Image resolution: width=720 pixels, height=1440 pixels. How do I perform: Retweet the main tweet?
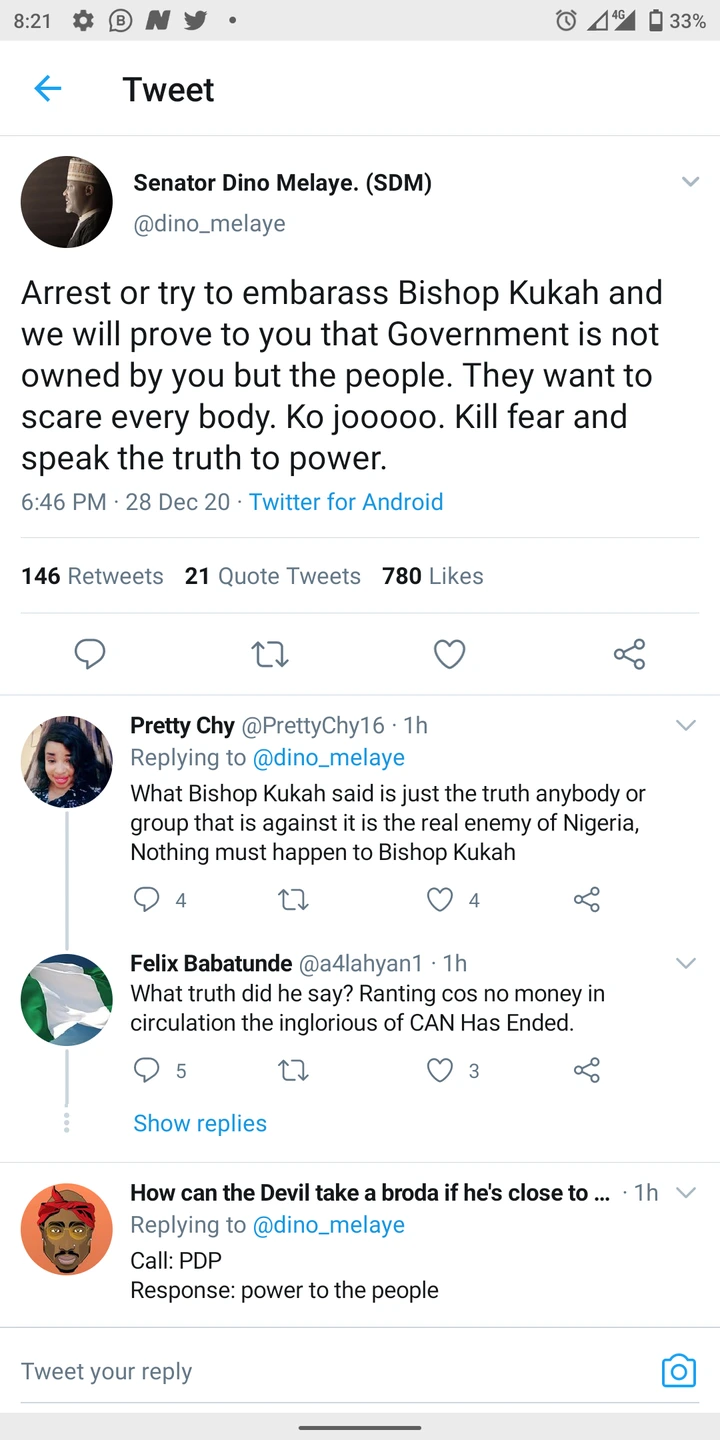[270, 654]
